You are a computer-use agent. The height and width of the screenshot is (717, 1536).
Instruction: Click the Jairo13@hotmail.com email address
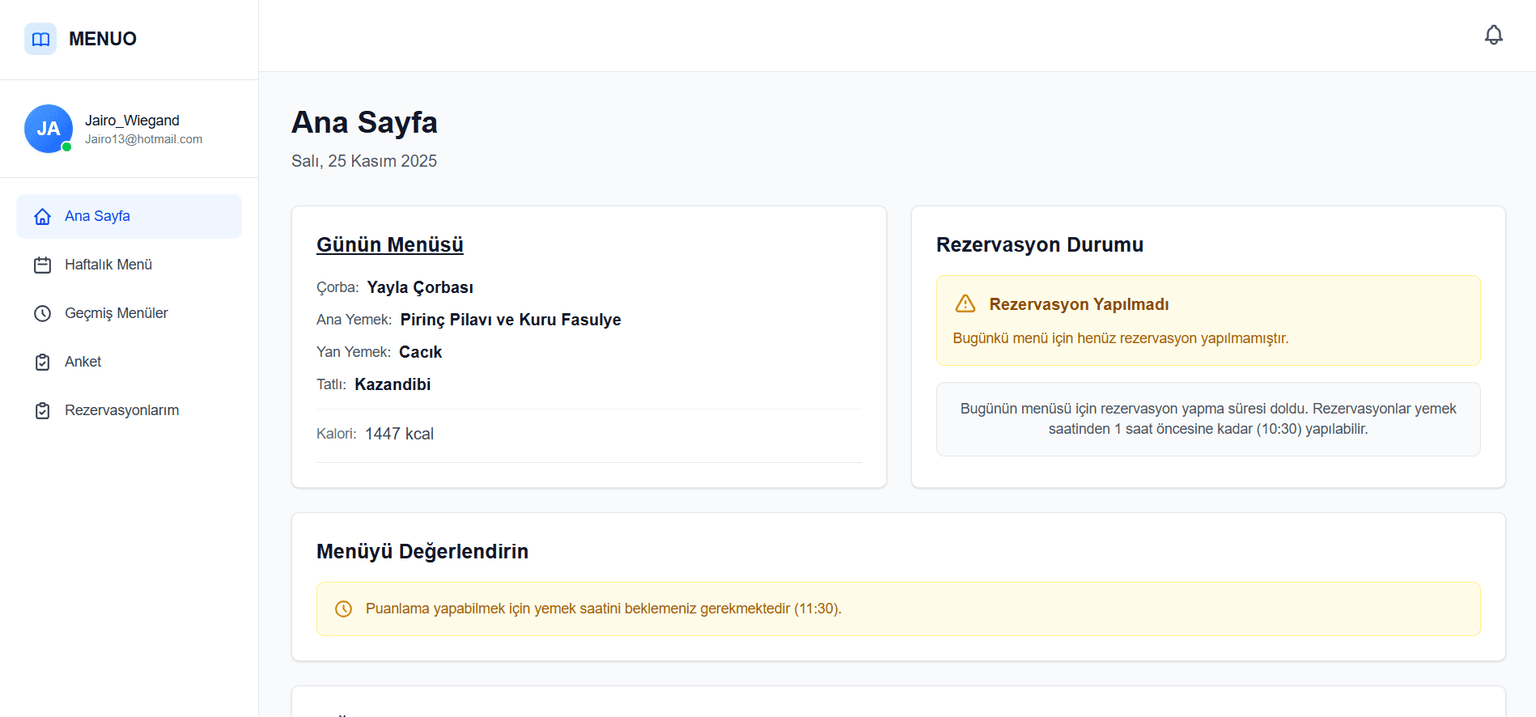pyautogui.click(x=143, y=139)
